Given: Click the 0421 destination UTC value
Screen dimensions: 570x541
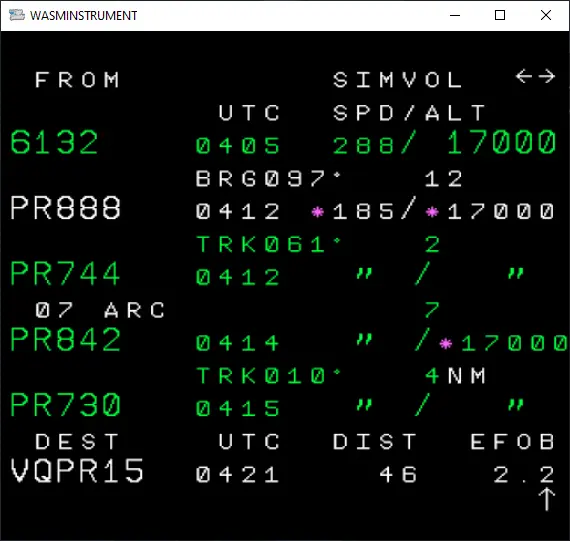Looking at the screenshot, I should click(x=237, y=475).
